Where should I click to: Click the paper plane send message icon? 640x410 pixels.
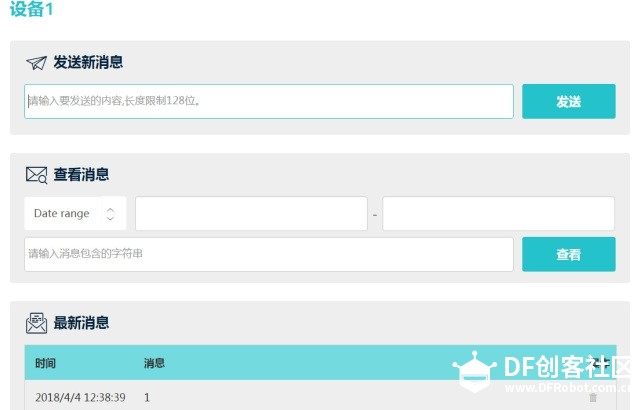point(37,63)
